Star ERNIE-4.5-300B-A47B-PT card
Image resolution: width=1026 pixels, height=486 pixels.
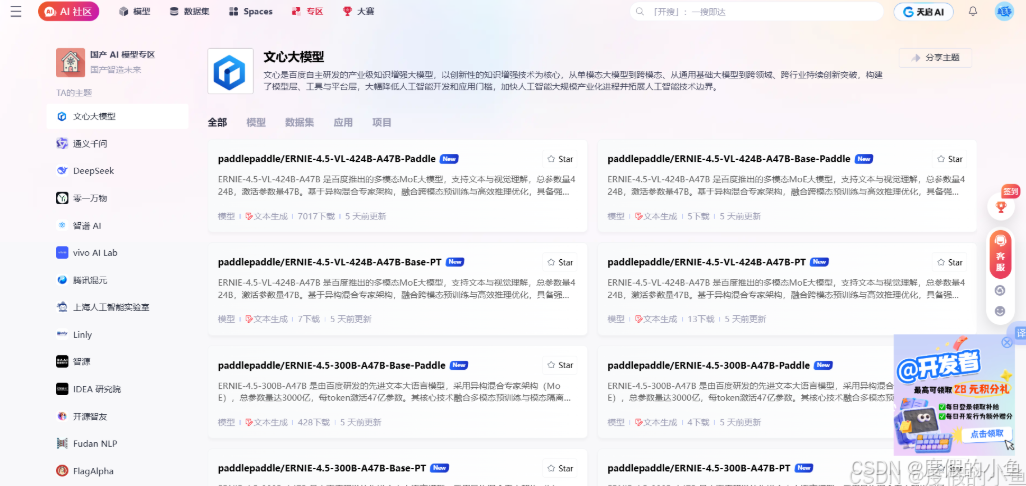[x=949, y=468]
